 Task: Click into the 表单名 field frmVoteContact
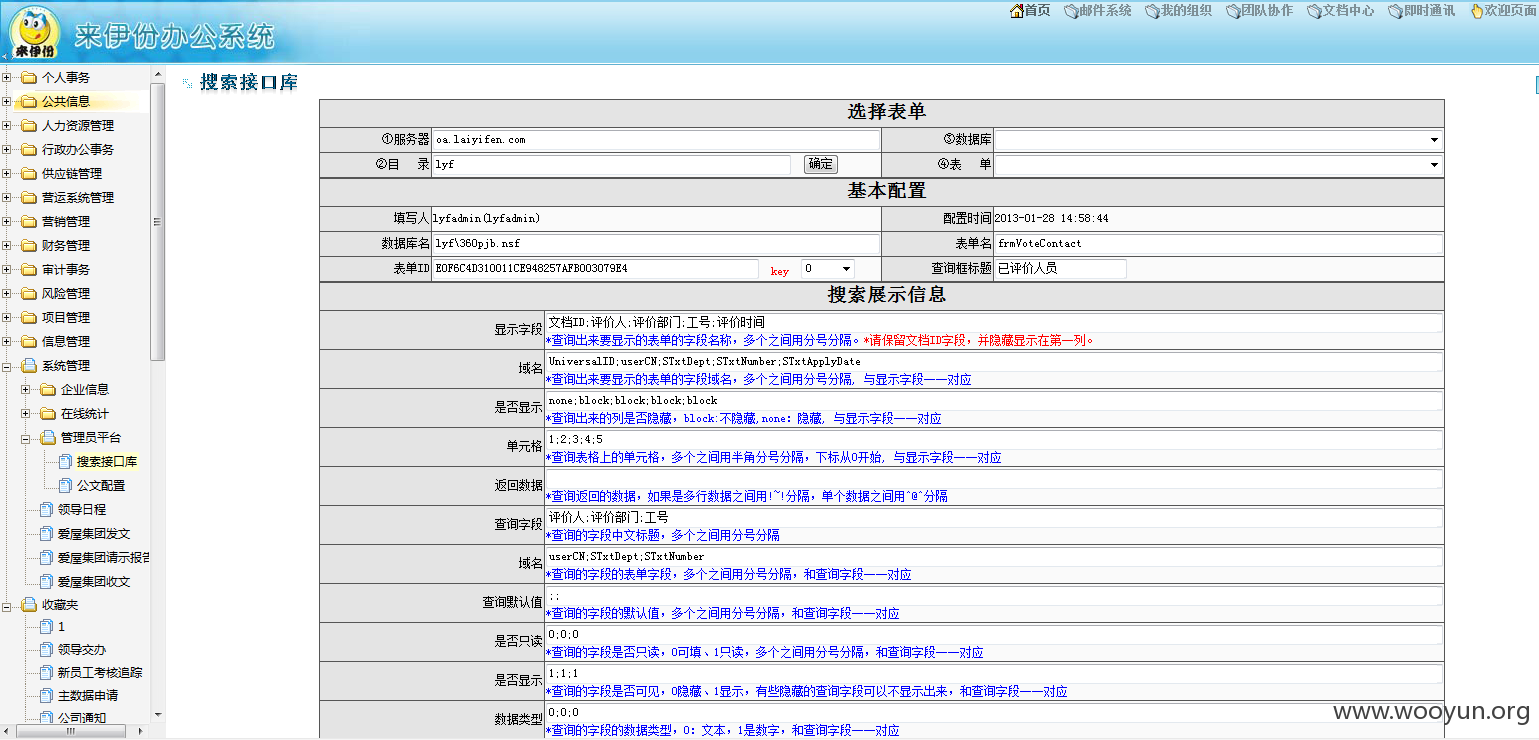pos(1218,244)
